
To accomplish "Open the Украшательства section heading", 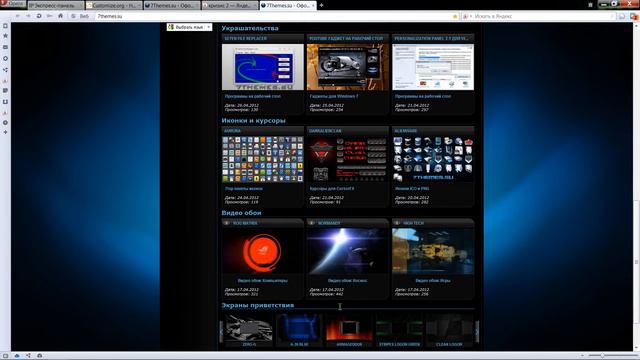I will pyautogui.click(x=250, y=28).
